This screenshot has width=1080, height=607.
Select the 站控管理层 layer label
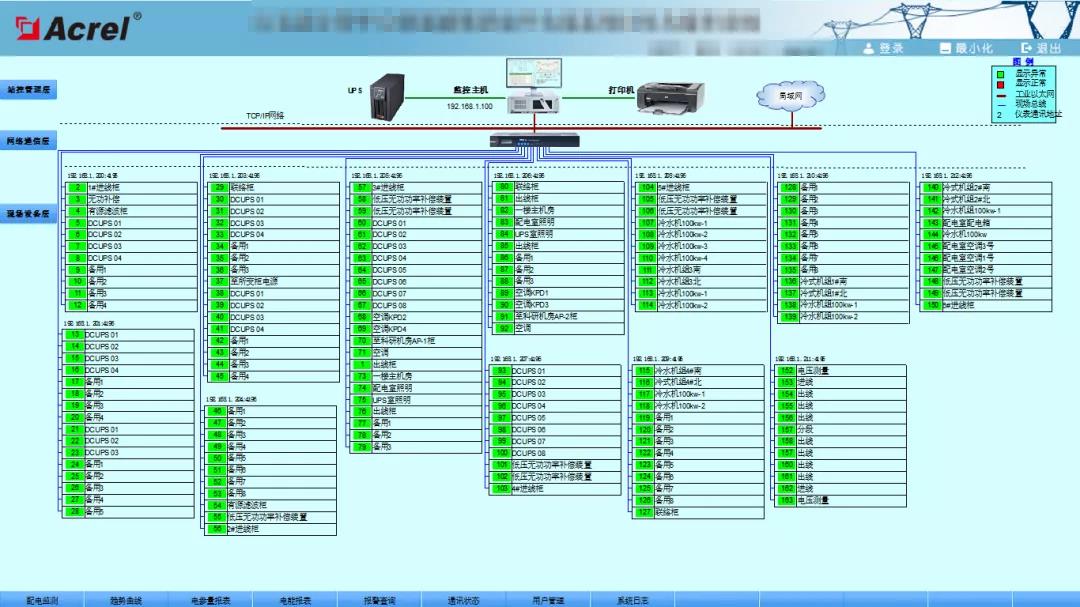click(28, 90)
